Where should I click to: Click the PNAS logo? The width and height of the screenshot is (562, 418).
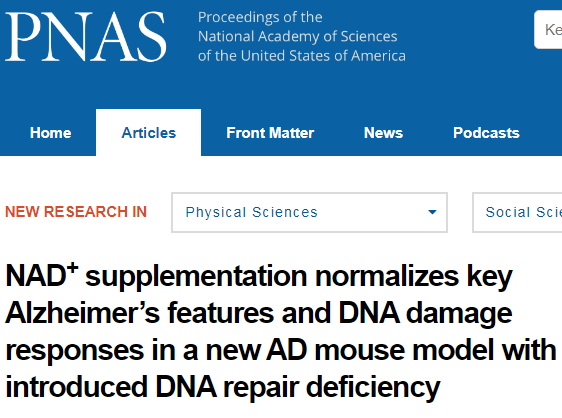click(85, 37)
